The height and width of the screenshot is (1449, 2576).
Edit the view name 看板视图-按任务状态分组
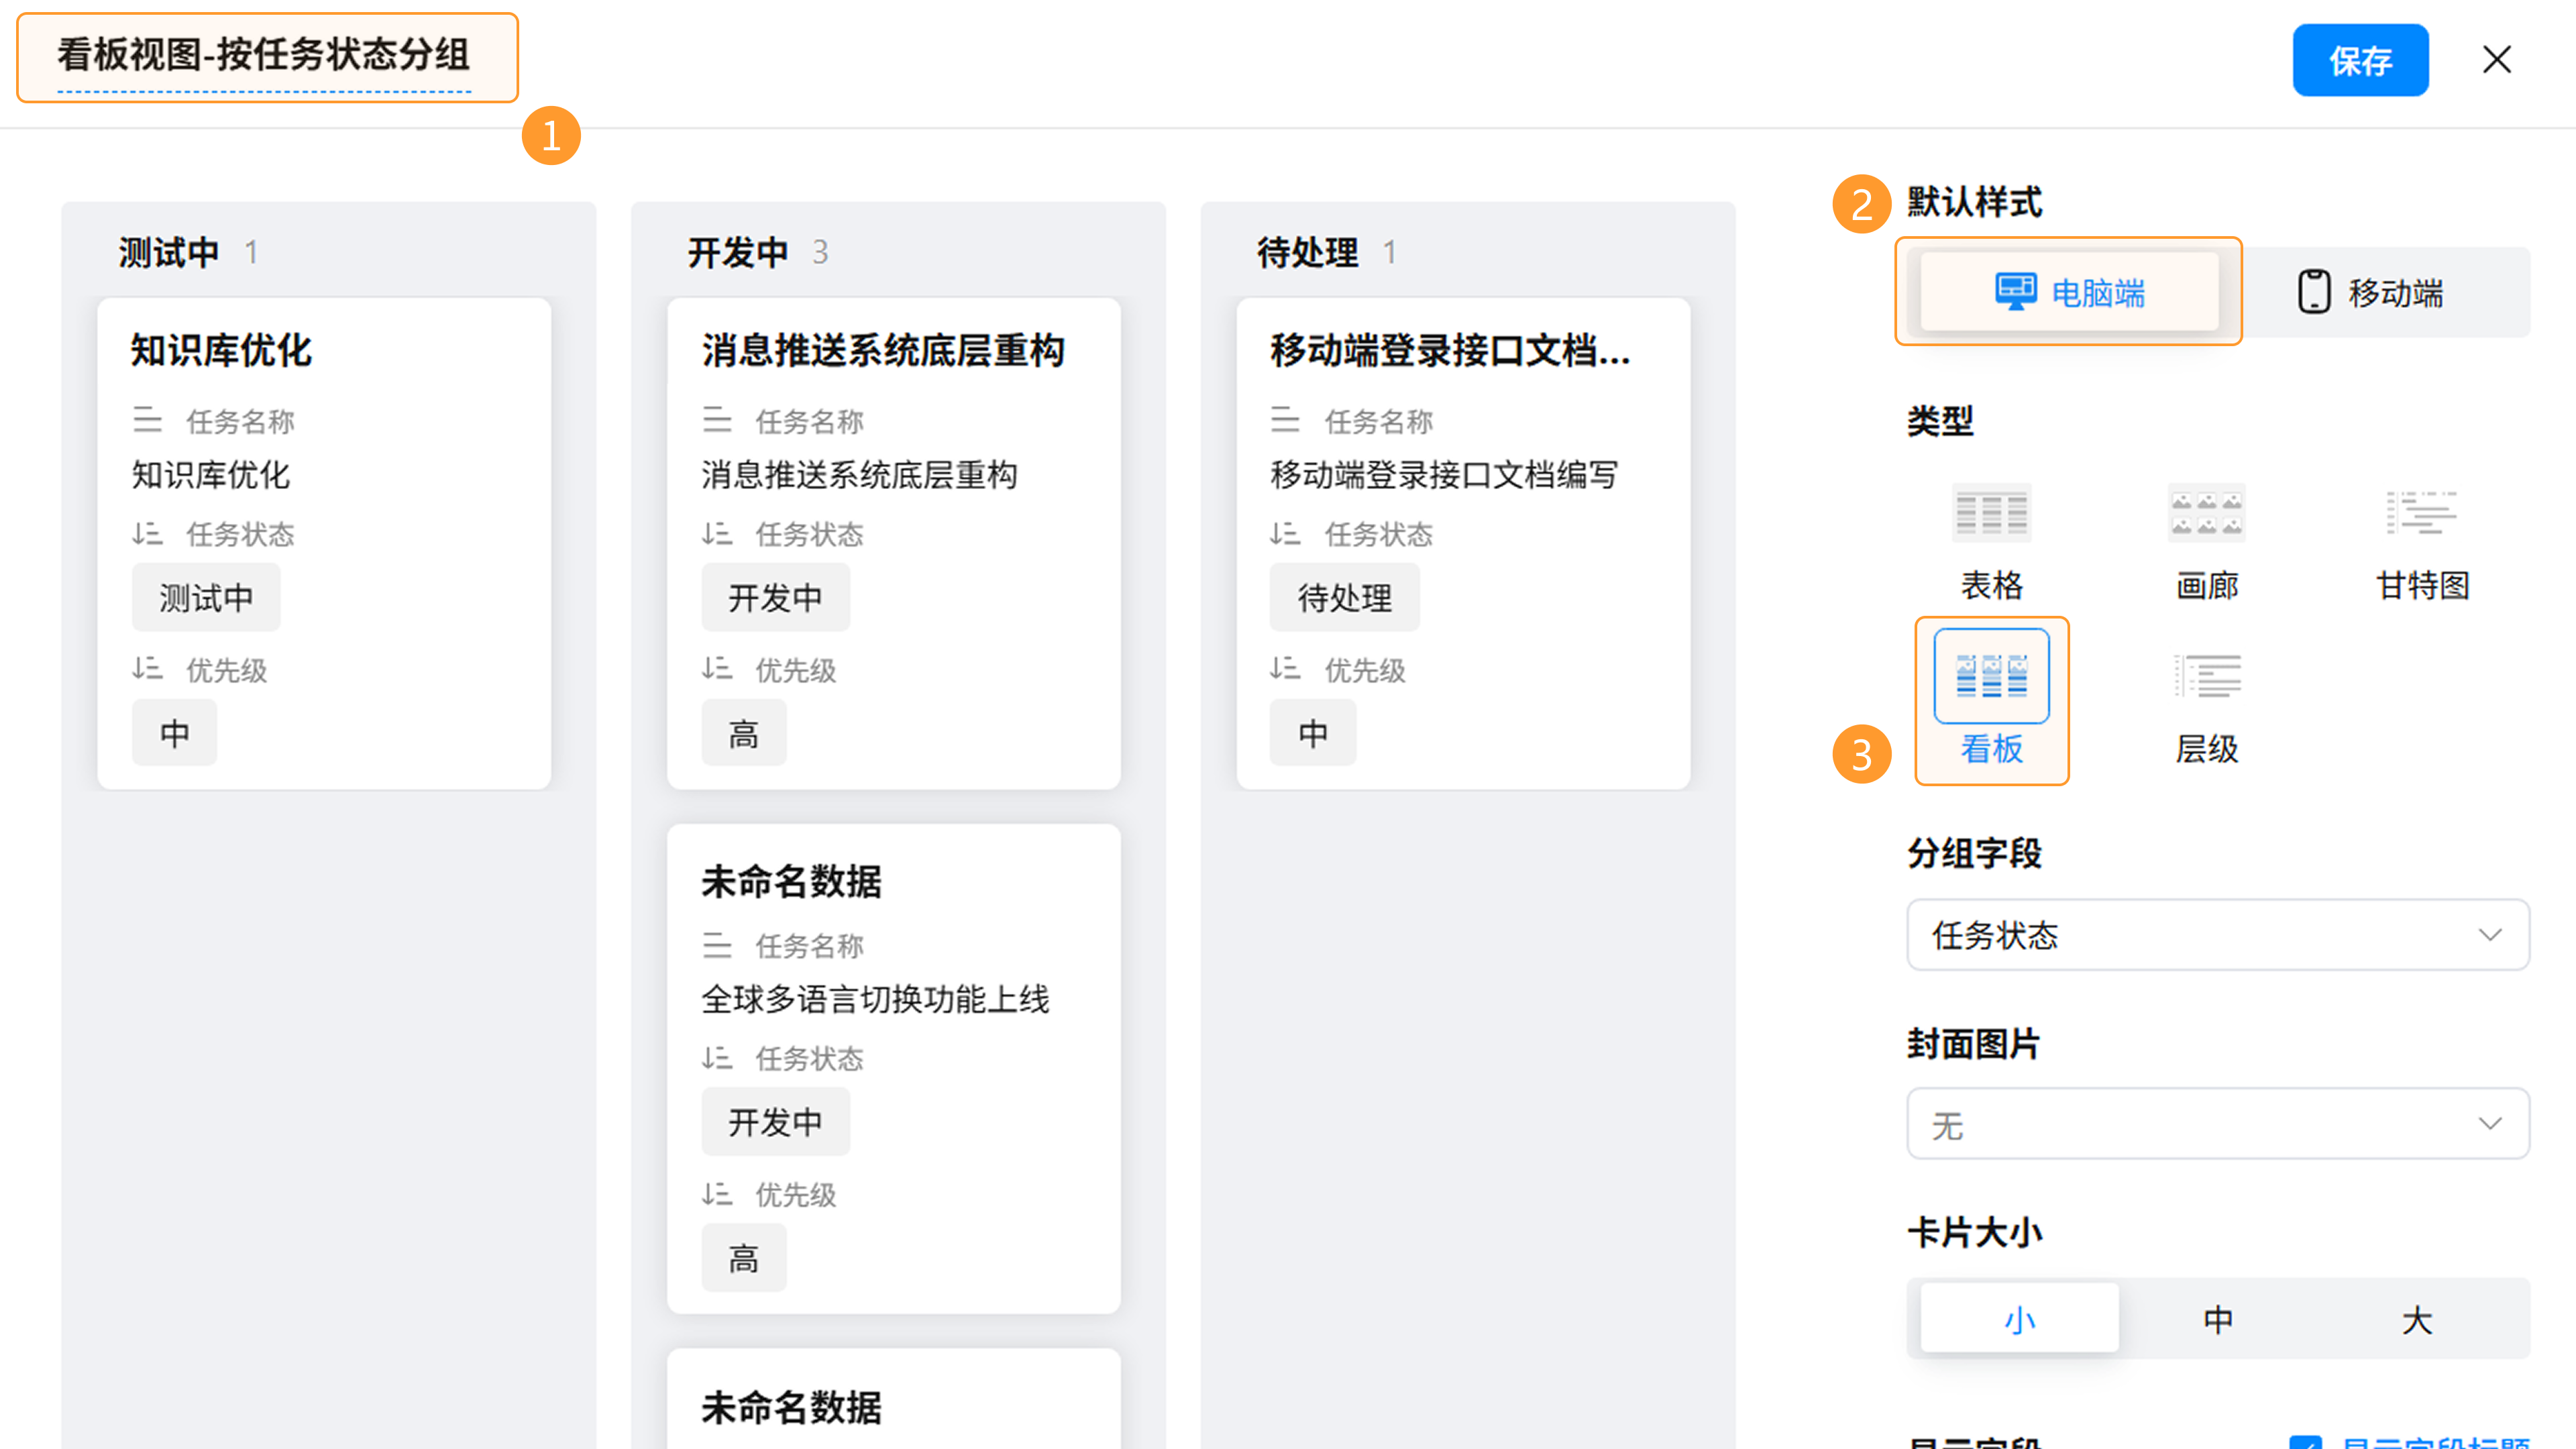[x=264, y=56]
